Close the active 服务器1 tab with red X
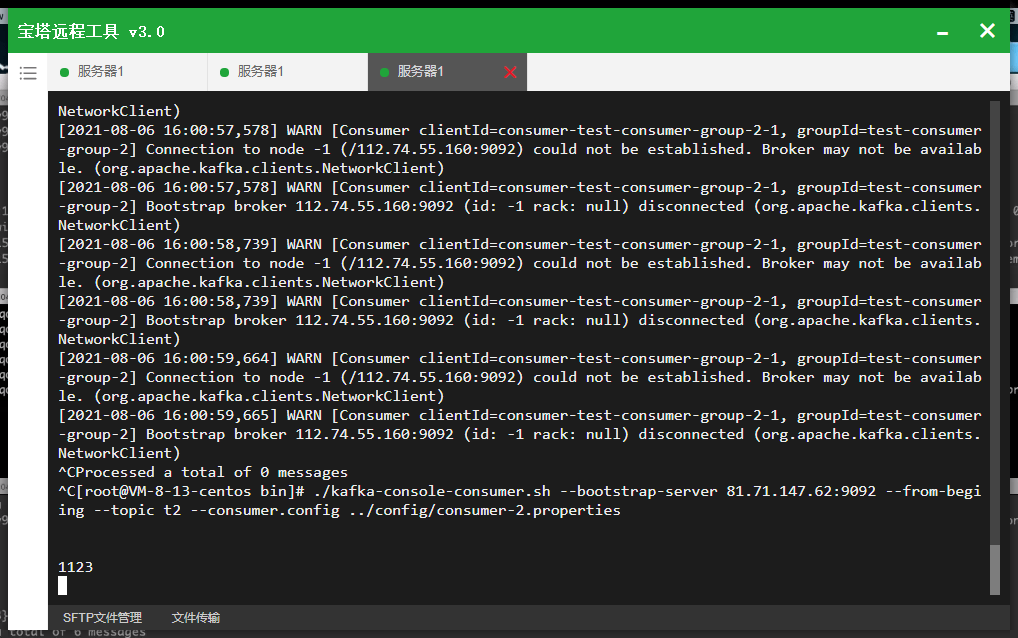Viewport: 1018px width, 638px height. point(510,72)
